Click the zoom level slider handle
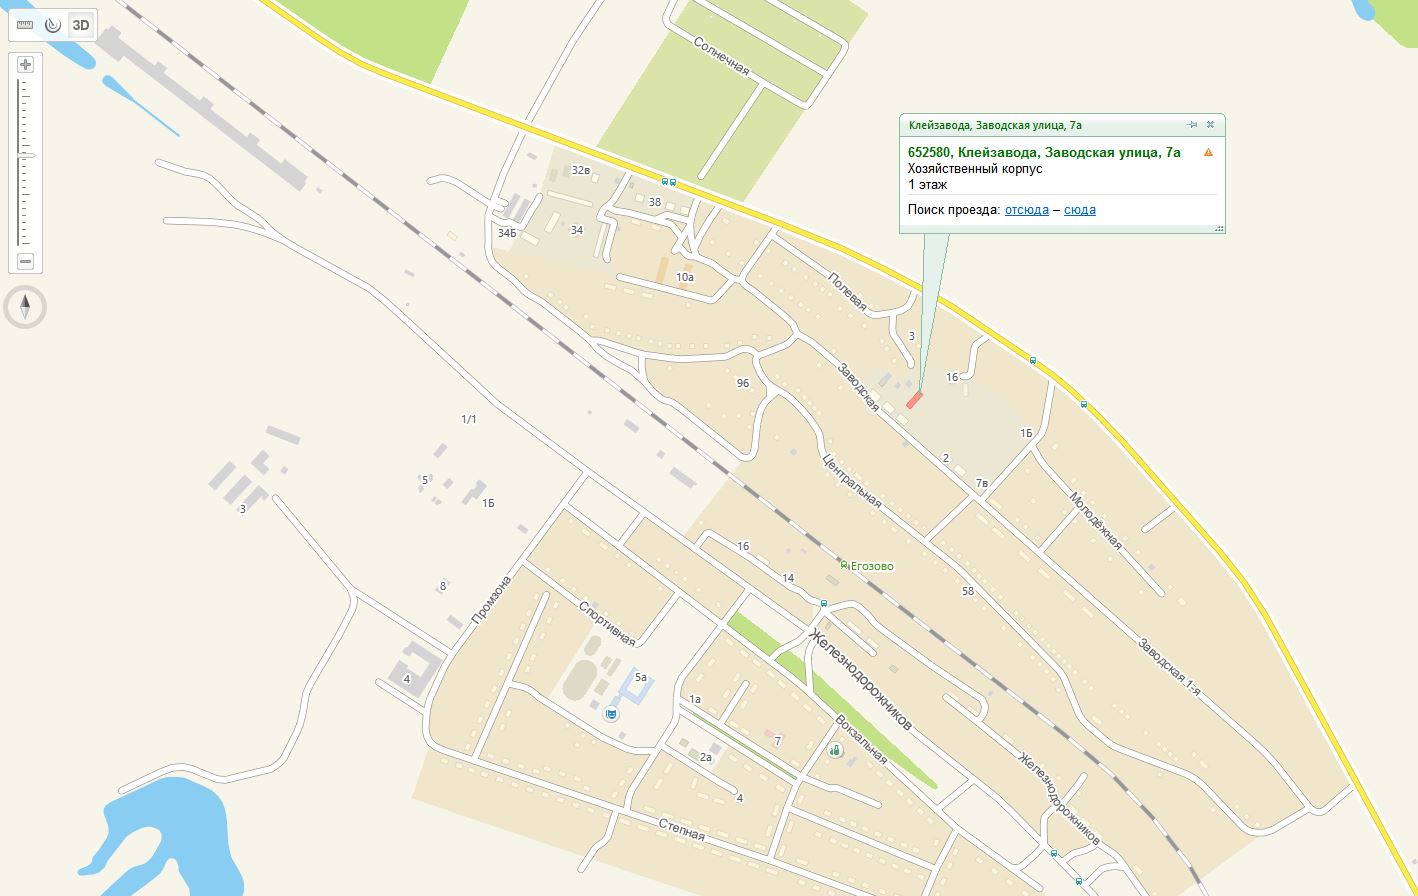Viewport: 1418px width, 896px height. pos(27,156)
